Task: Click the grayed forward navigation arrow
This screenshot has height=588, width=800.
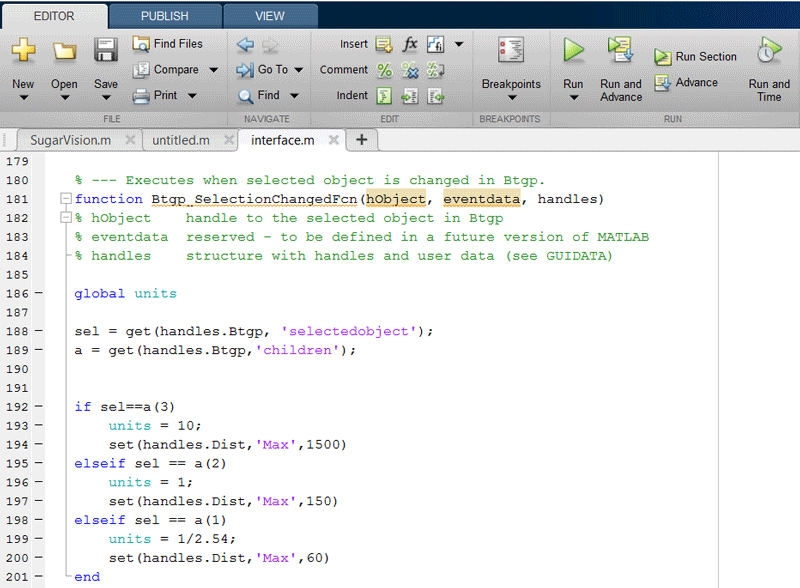Action: coord(270,45)
